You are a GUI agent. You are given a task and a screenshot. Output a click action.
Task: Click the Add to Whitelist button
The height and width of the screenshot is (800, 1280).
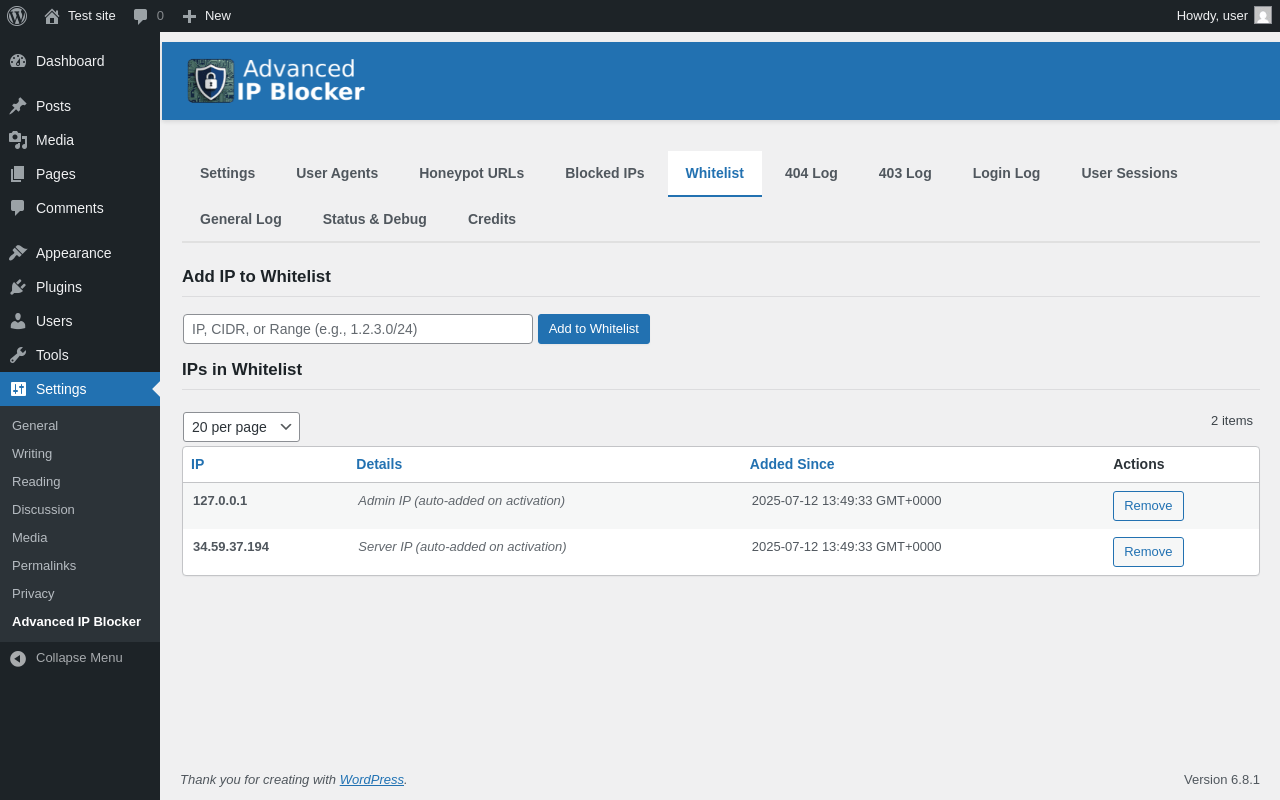point(594,329)
